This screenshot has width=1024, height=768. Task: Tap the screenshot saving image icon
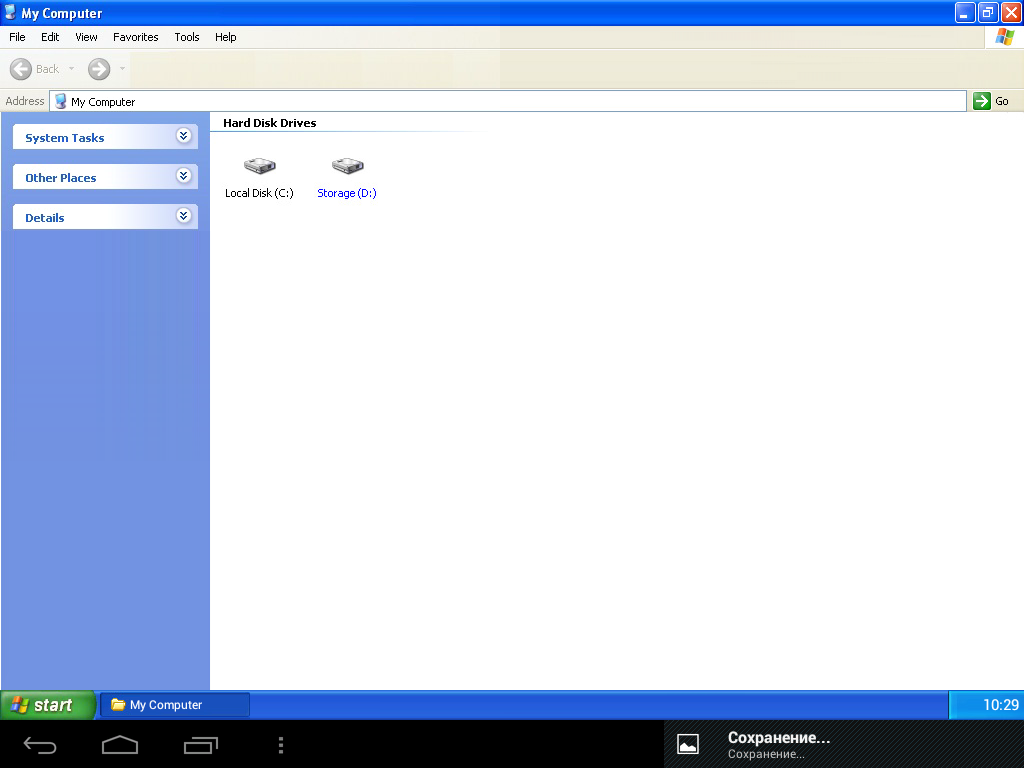tap(688, 744)
